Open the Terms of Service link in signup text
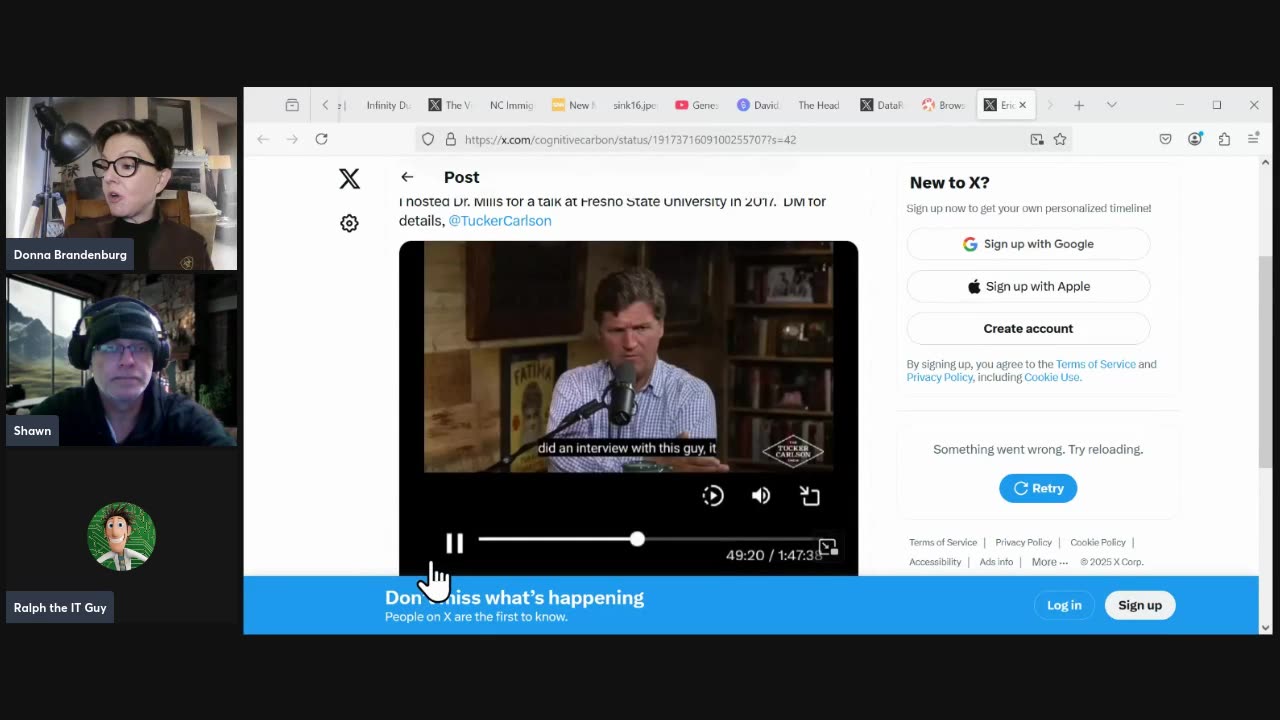 pos(1096,364)
